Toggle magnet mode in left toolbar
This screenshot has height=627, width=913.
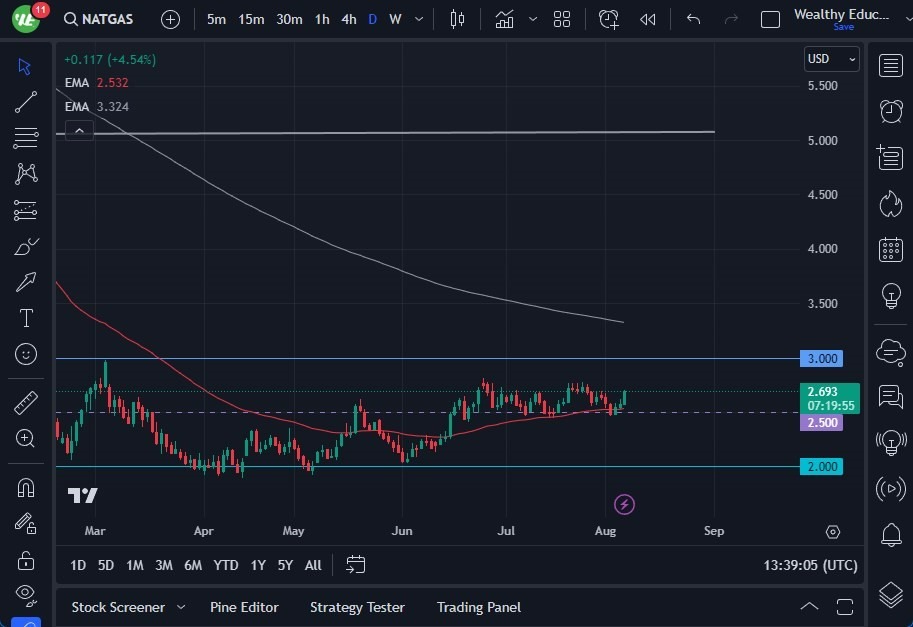pyautogui.click(x=26, y=488)
